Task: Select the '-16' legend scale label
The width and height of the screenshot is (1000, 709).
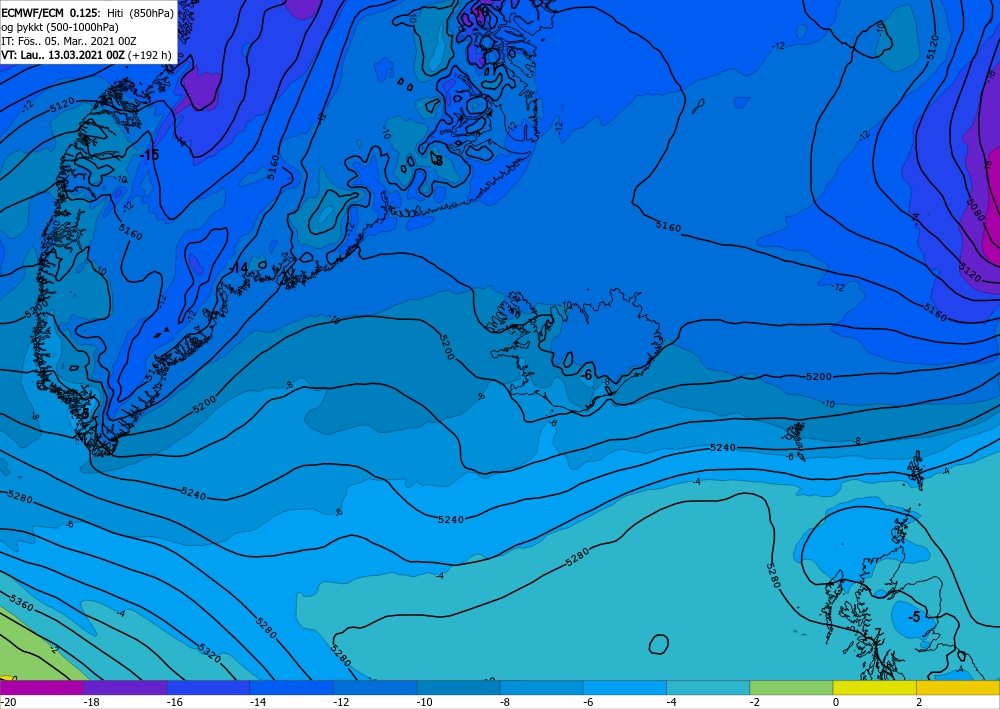Action: [174, 702]
